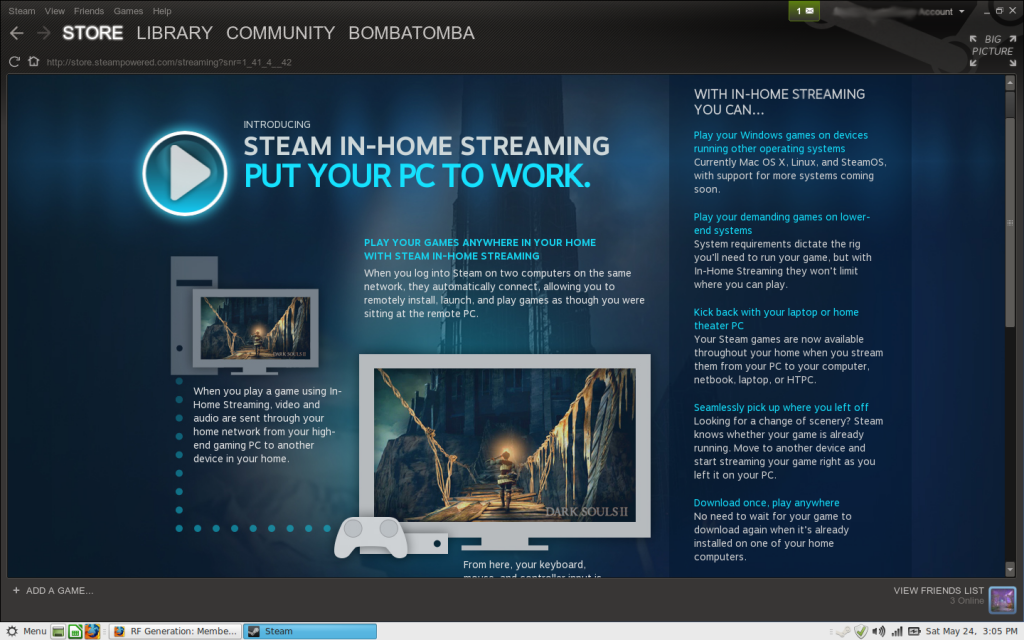
Task: Click the friends list avatar thumbnail
Action: click(1002, 600)
